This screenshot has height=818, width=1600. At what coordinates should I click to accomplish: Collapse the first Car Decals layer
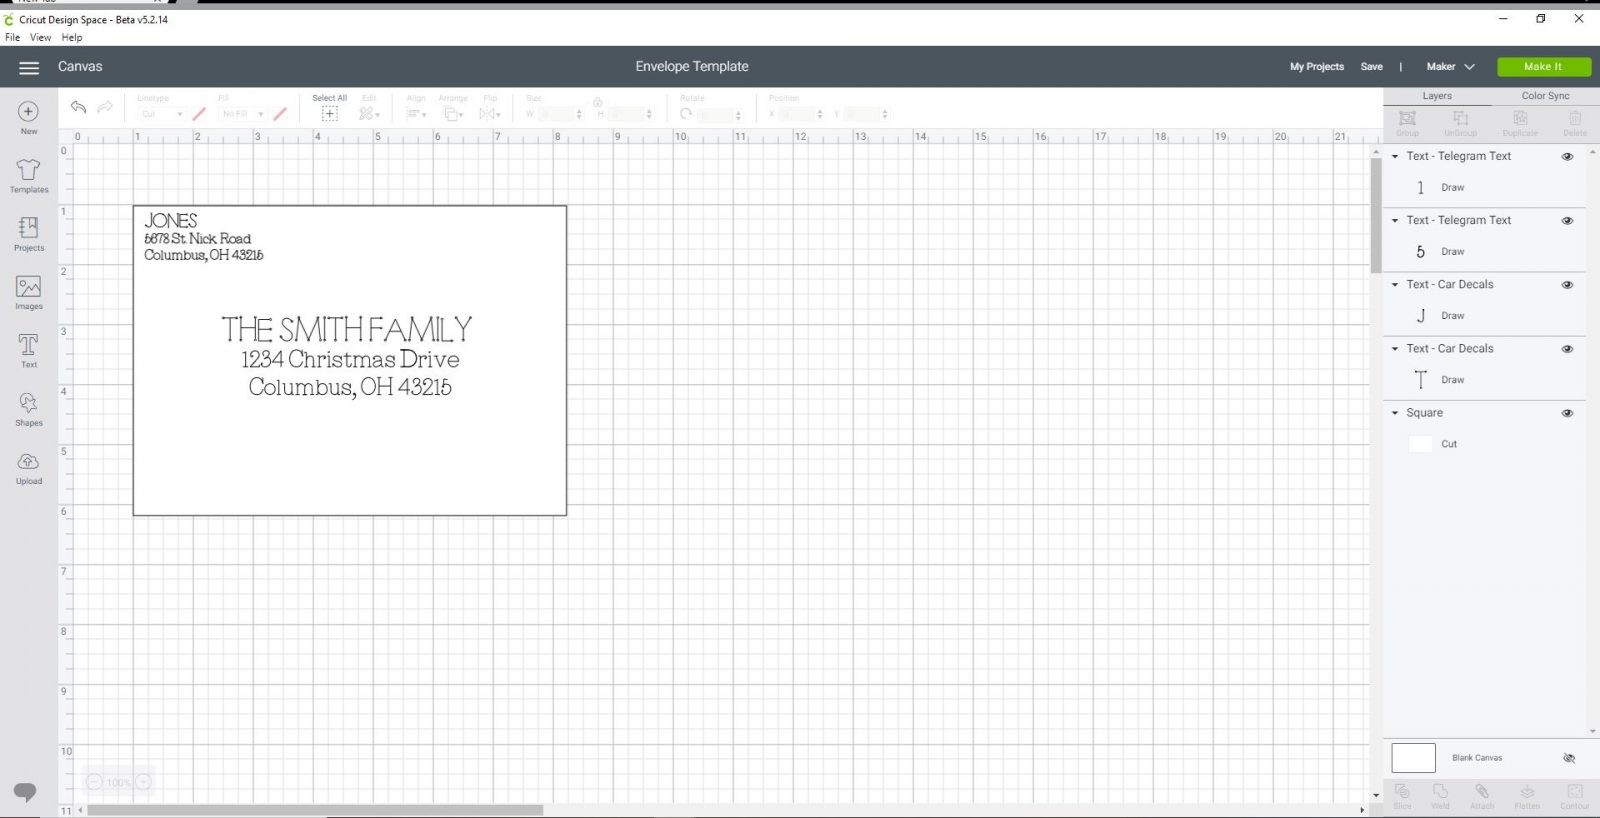pyautogui.click(x=1395, y=285)
